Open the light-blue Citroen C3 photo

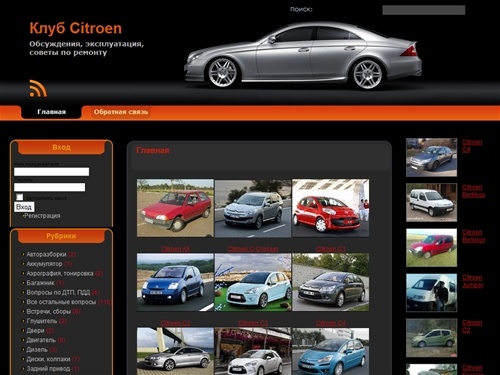pyautogui.click(x=253, y=282)
